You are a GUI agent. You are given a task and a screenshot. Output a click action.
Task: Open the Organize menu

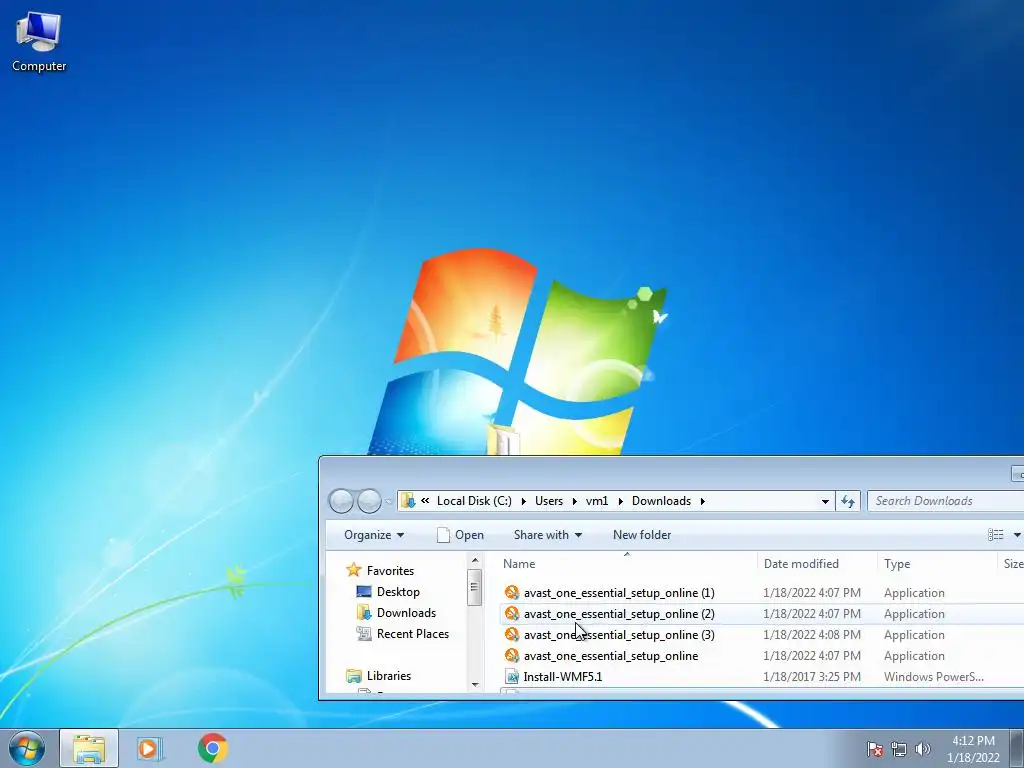coord(374,535)
